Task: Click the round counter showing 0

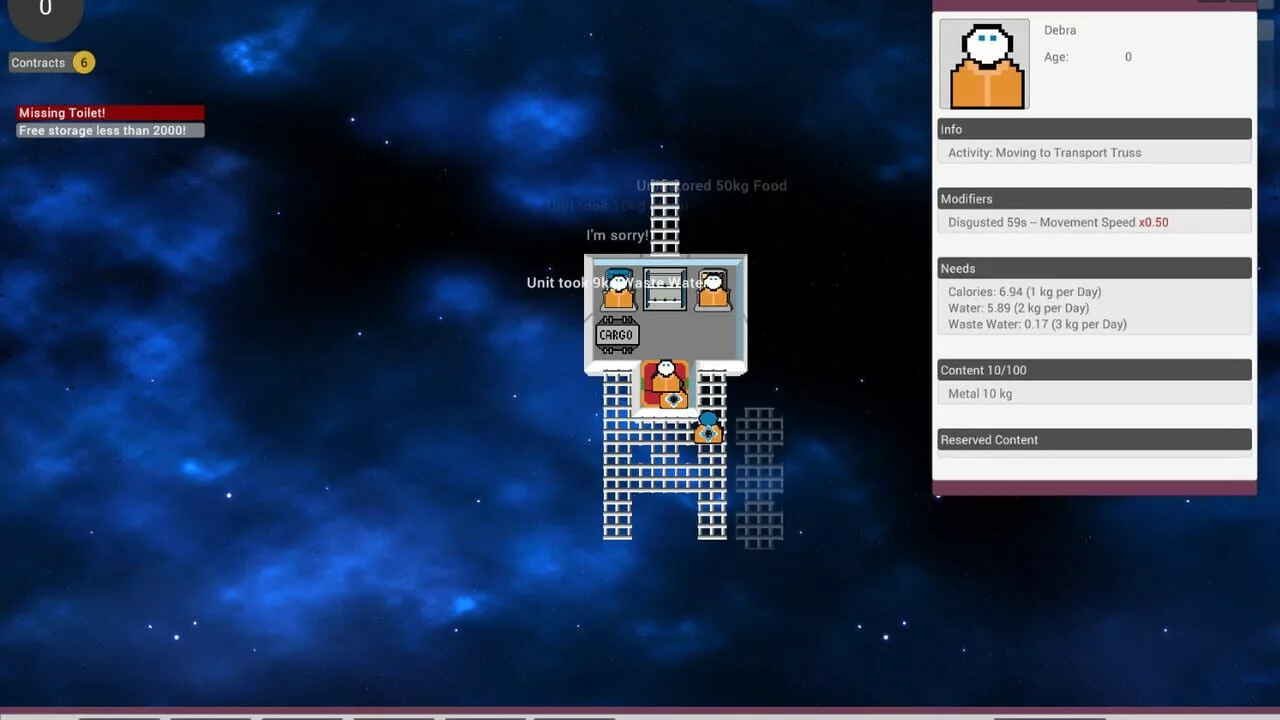Action: tap(45, 12)
